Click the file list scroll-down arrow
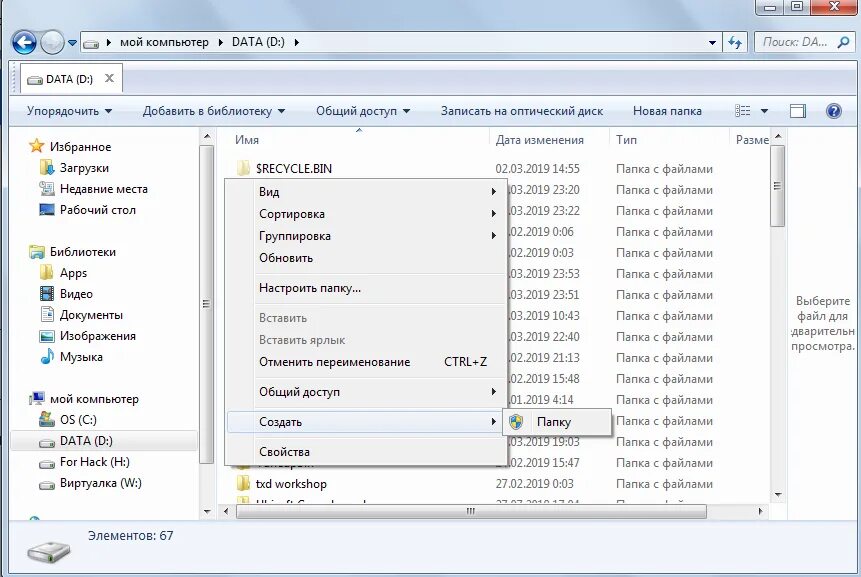861x577 pixels. point(778,495)
